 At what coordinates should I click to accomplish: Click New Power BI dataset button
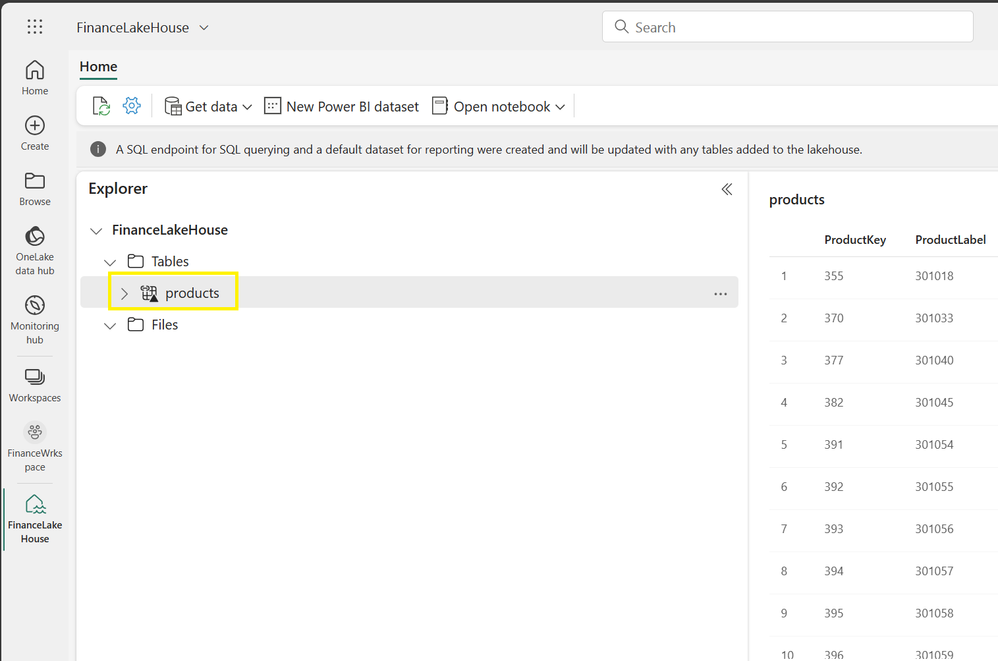click(x=341, y=106)
